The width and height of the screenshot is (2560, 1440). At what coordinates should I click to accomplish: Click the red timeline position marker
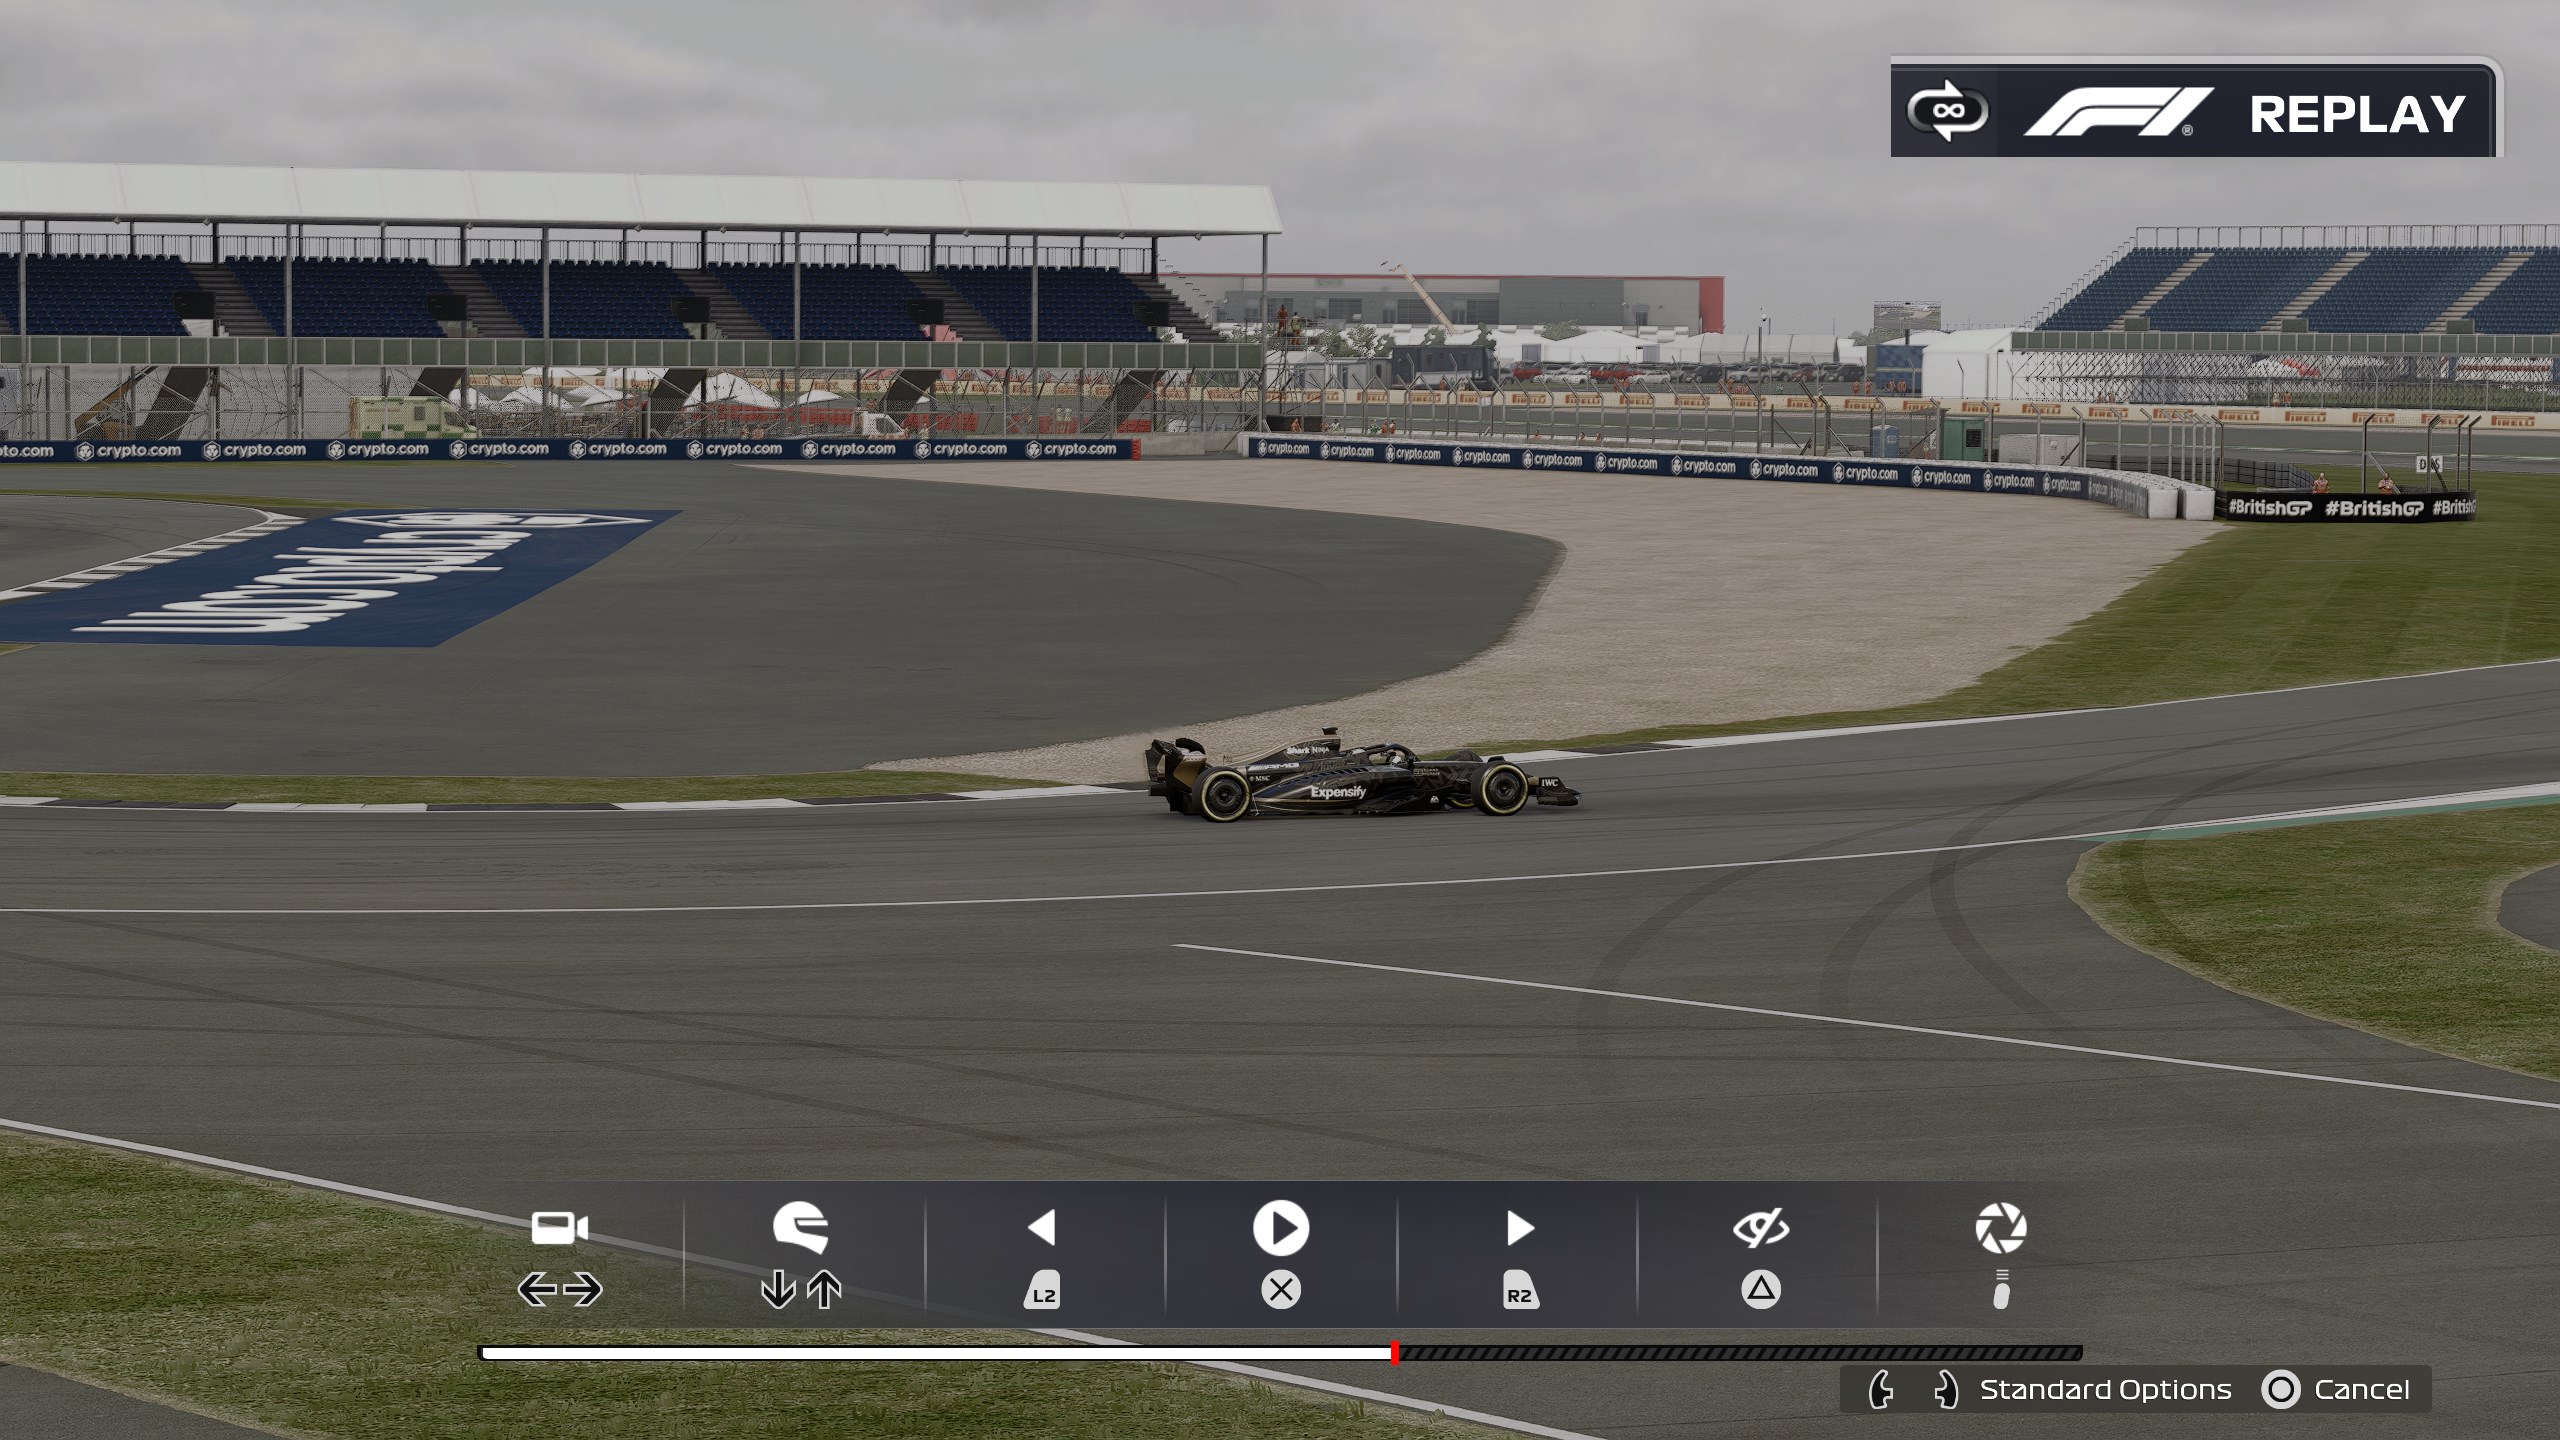[x=1395, y=1353]
